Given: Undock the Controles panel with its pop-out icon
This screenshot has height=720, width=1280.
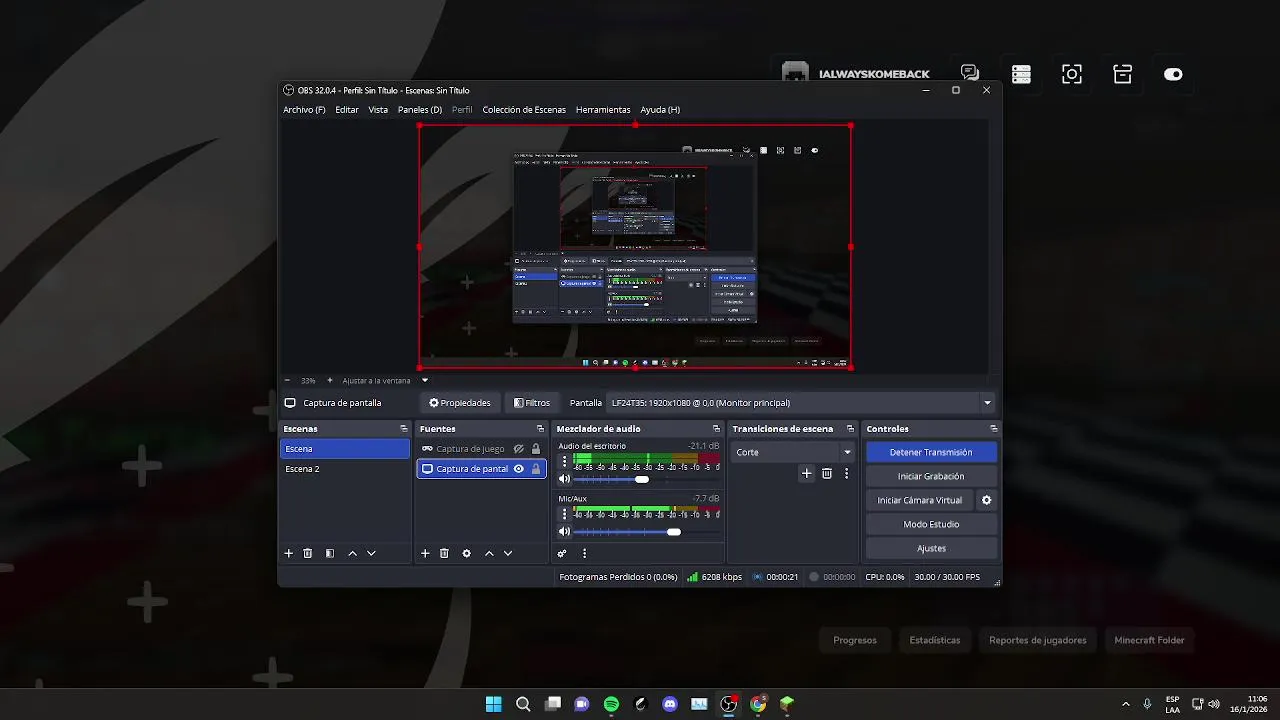Looking at the screenshot, I should pyautogui.click(x=994, y=429).
